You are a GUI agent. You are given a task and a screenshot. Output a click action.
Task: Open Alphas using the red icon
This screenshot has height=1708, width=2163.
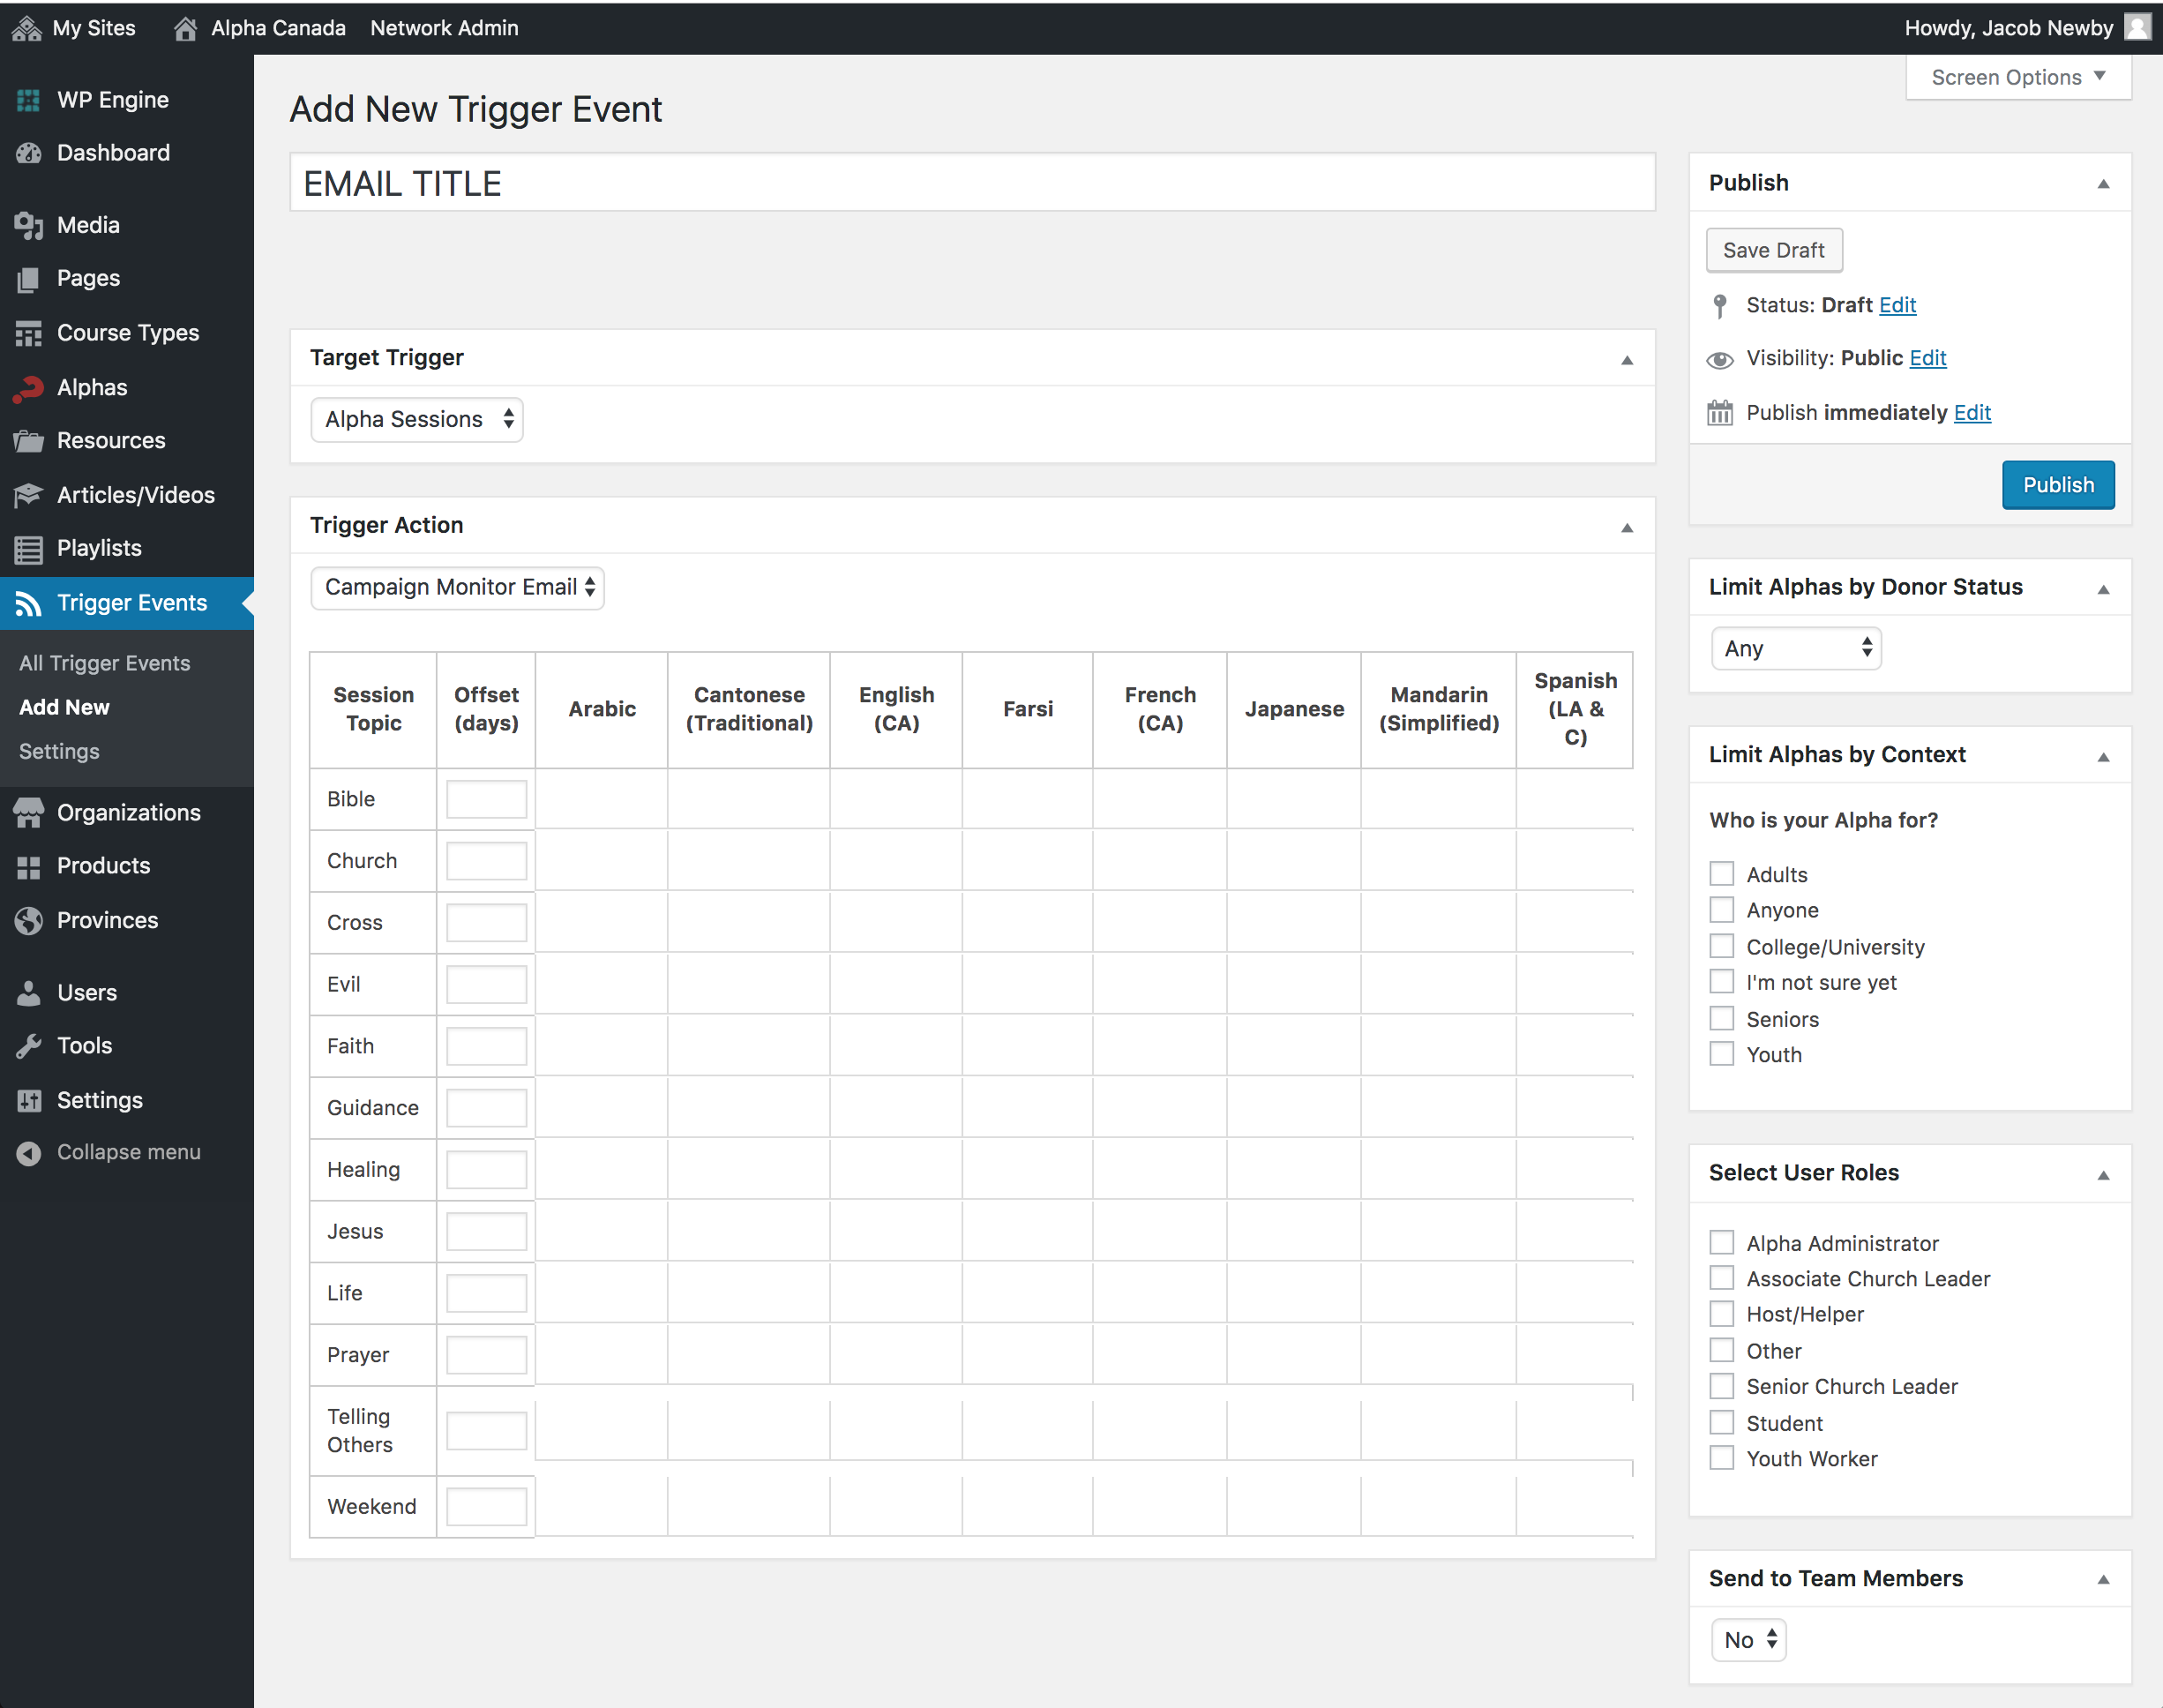coord(28,388)
